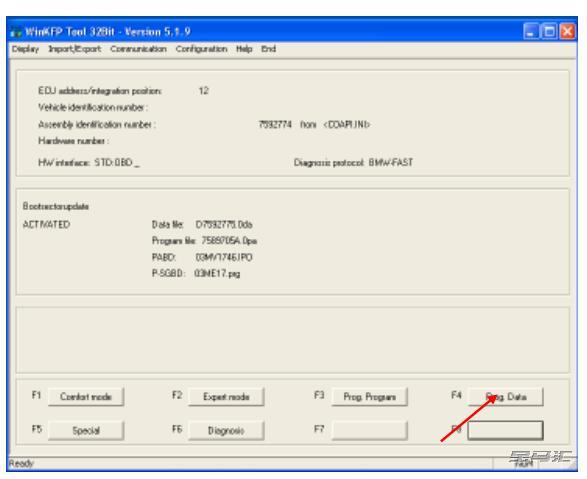Click the blank F8 button
This screenshot has width=587, height=479.
click(x=505, y=430)
